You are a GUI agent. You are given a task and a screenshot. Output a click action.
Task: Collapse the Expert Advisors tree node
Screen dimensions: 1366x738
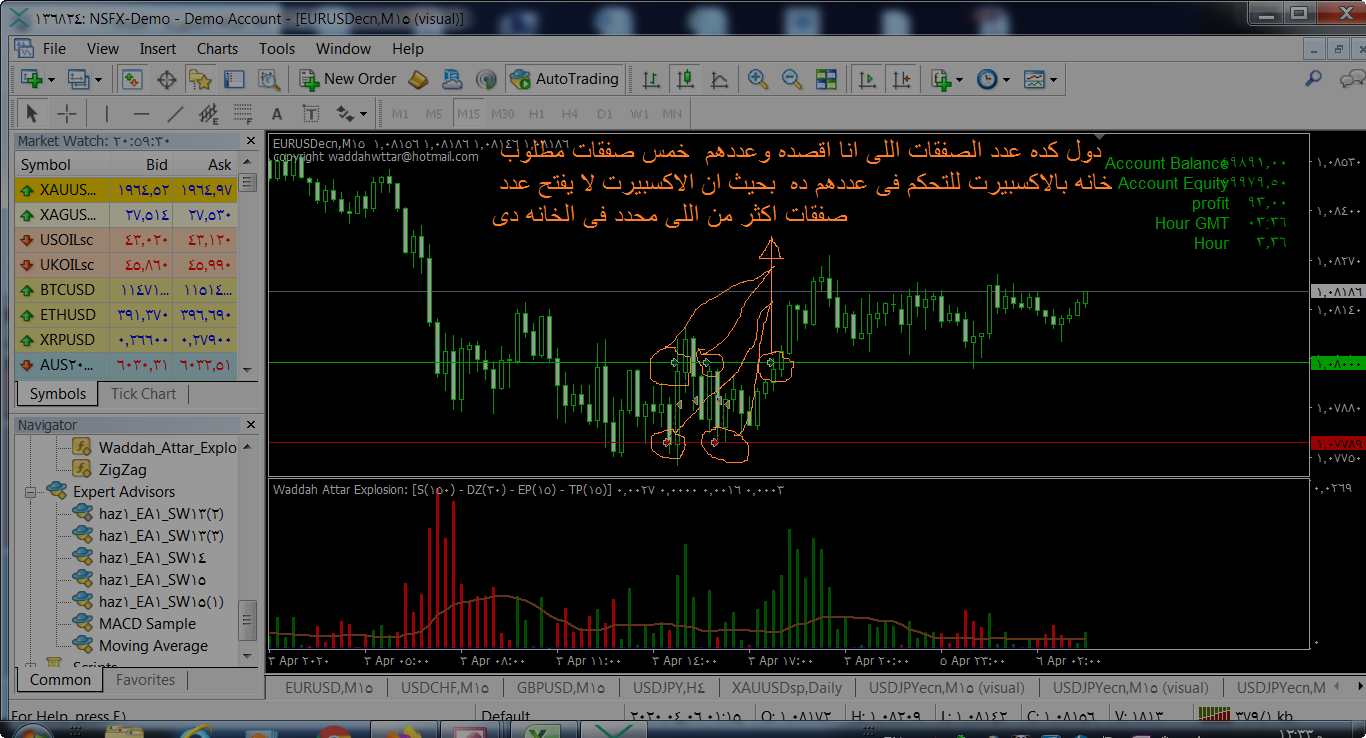click(x=31, y=492)
